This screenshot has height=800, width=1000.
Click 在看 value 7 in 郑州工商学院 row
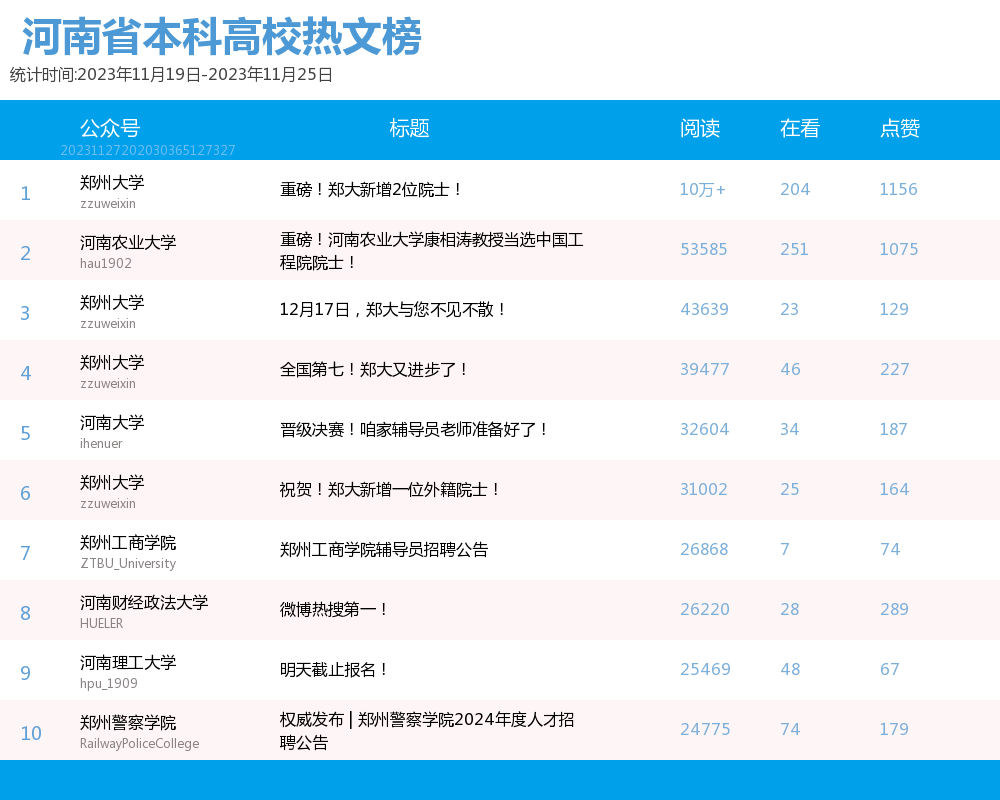[x=784, y=549]
